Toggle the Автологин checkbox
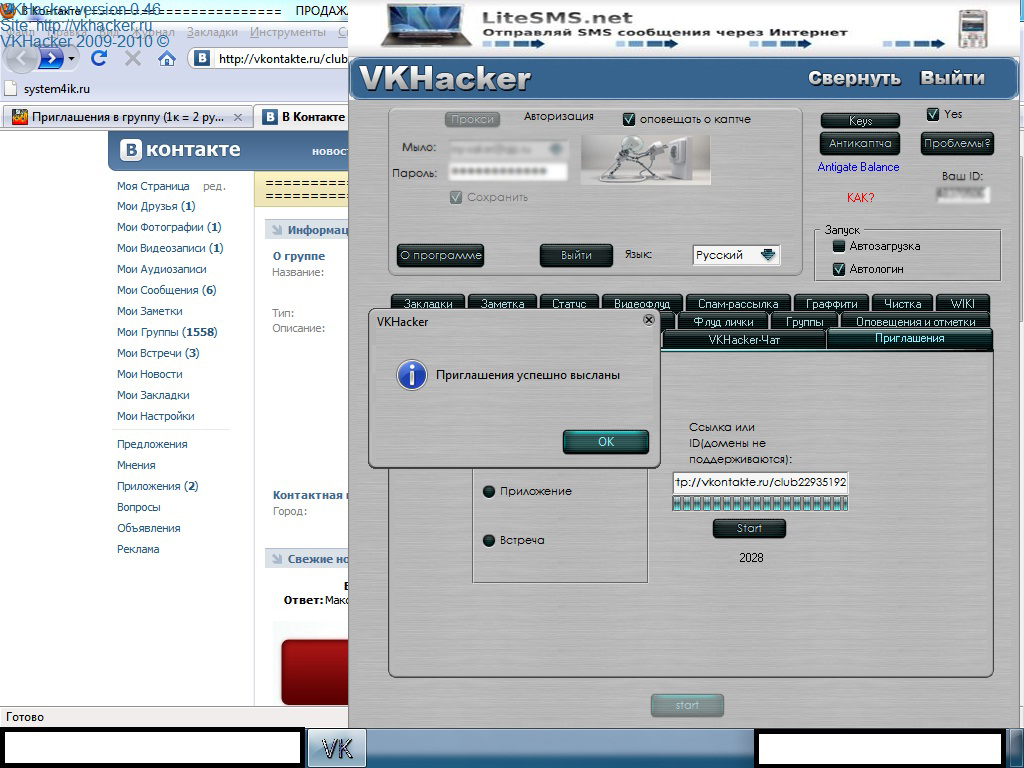The width and height of the screenshot is (1024, 768). pos(839,269)
